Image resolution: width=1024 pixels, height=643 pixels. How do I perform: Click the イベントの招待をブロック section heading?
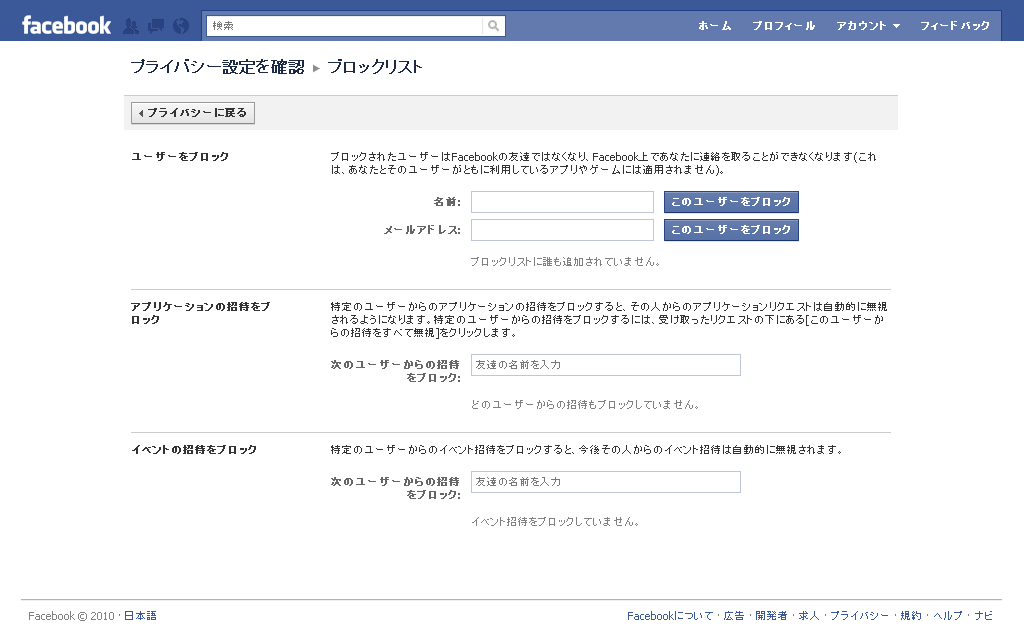pyautogui.click(x=194, y=450)
